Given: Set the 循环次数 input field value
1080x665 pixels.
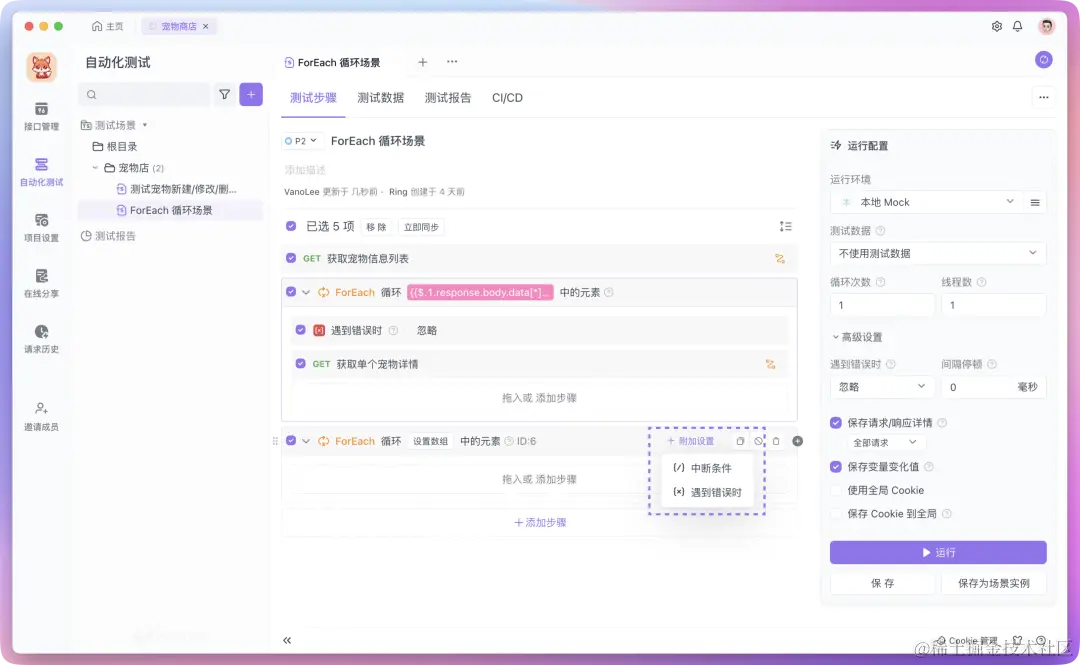Looking at the screenshot, I should [x=880, y=304].
